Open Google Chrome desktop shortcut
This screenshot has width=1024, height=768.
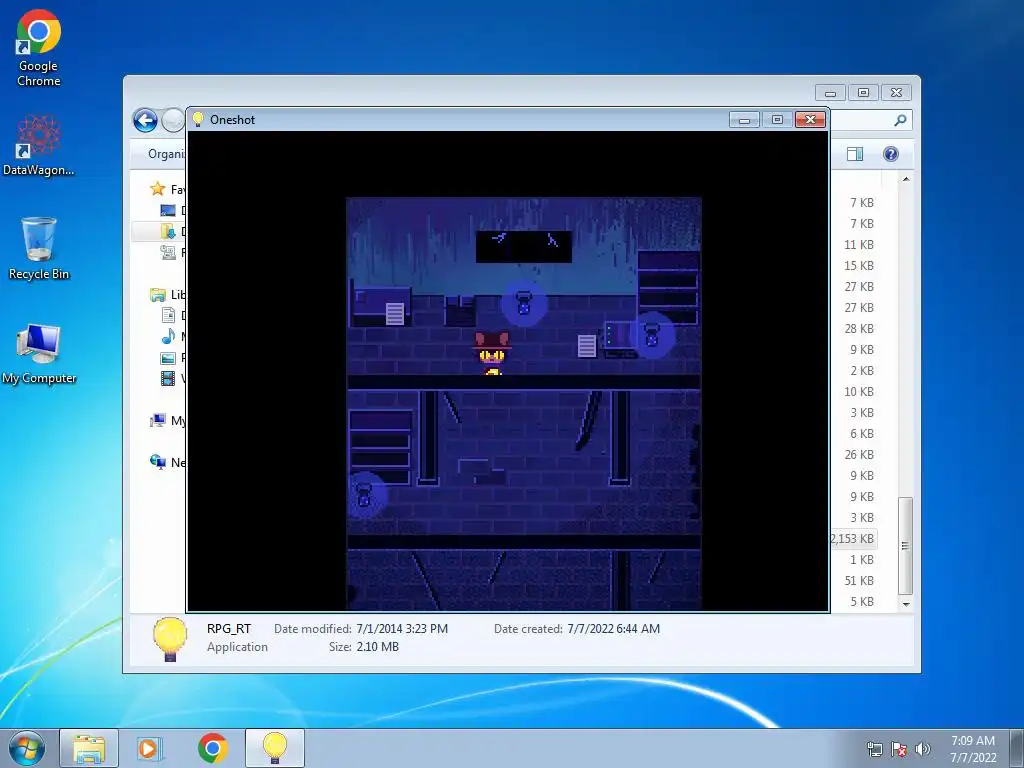(x=39, y=49)
